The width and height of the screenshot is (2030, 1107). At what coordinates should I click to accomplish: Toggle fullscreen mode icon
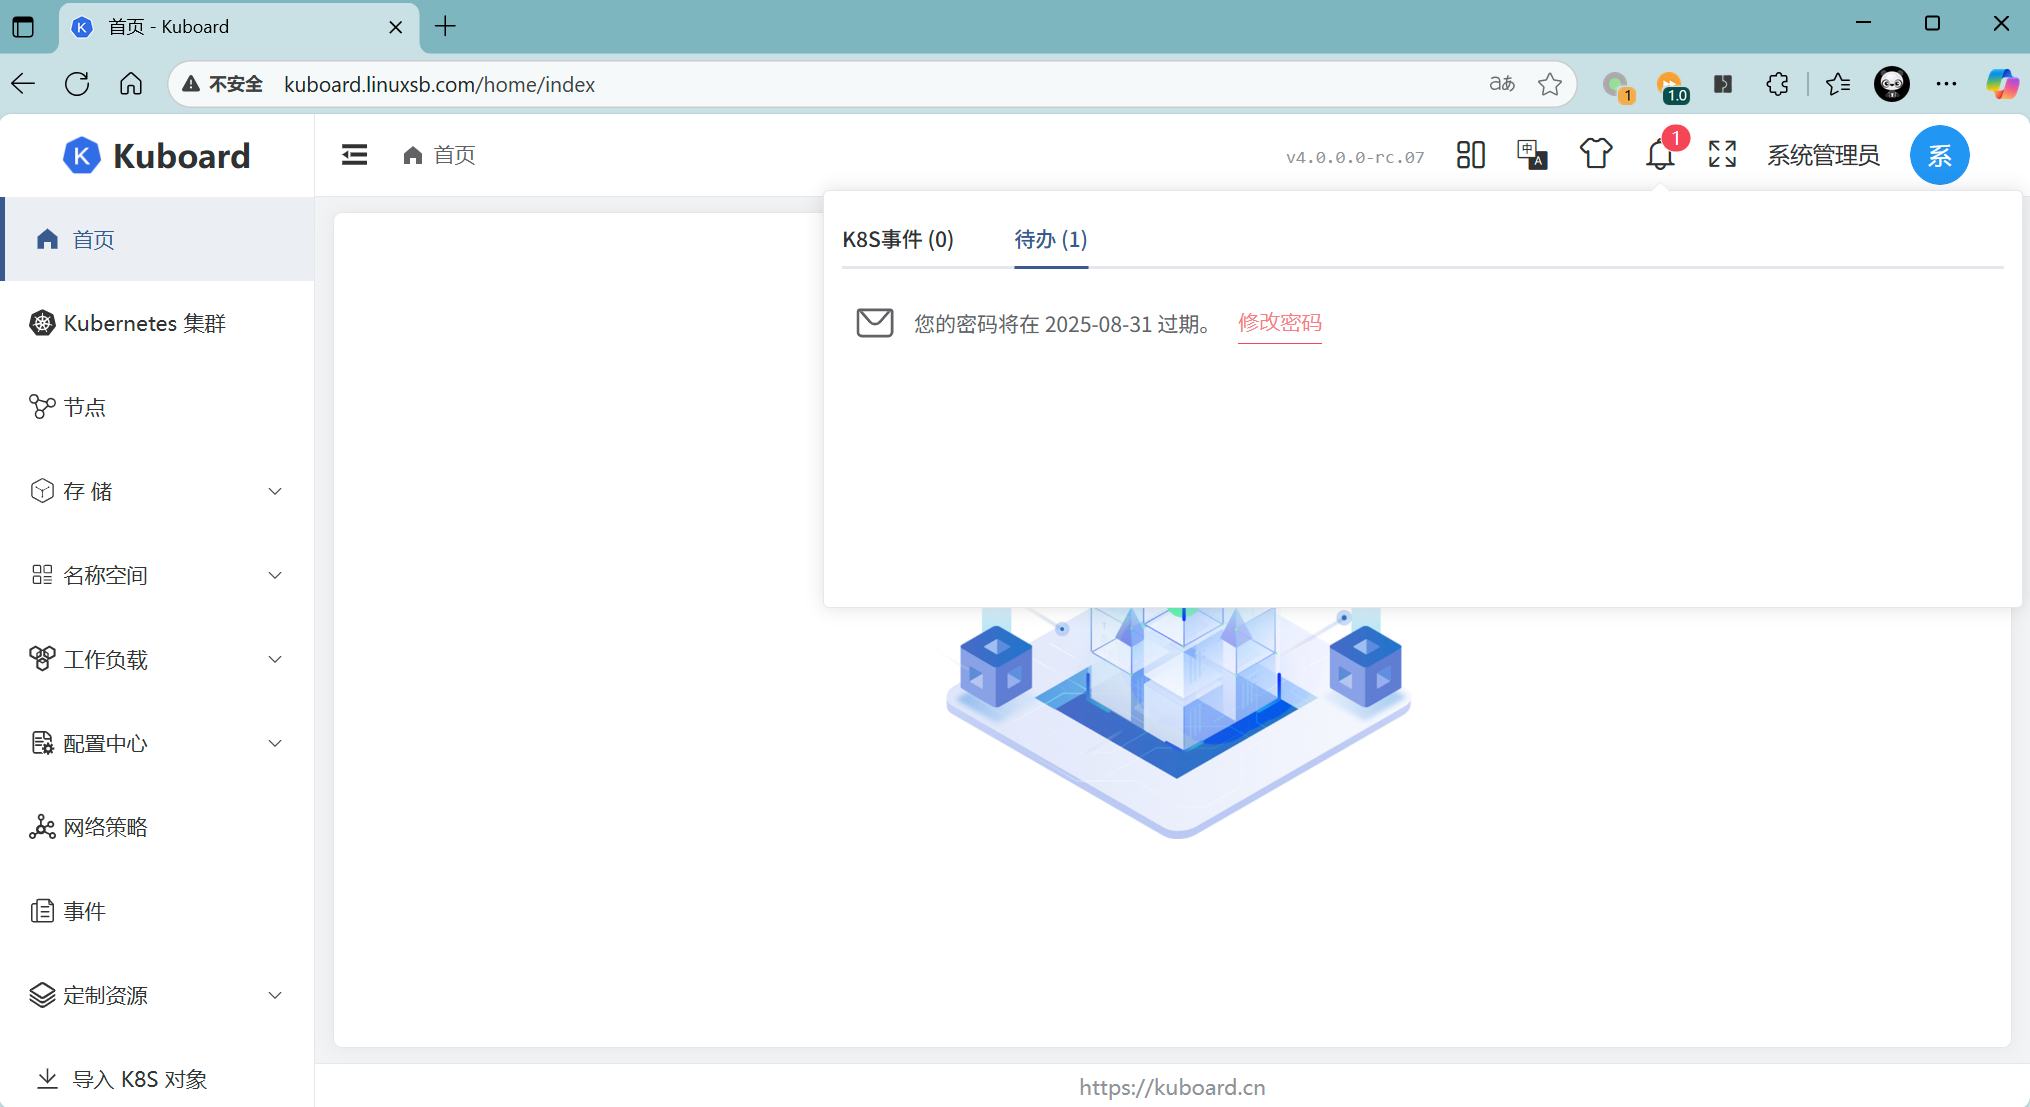(1721, 154)
